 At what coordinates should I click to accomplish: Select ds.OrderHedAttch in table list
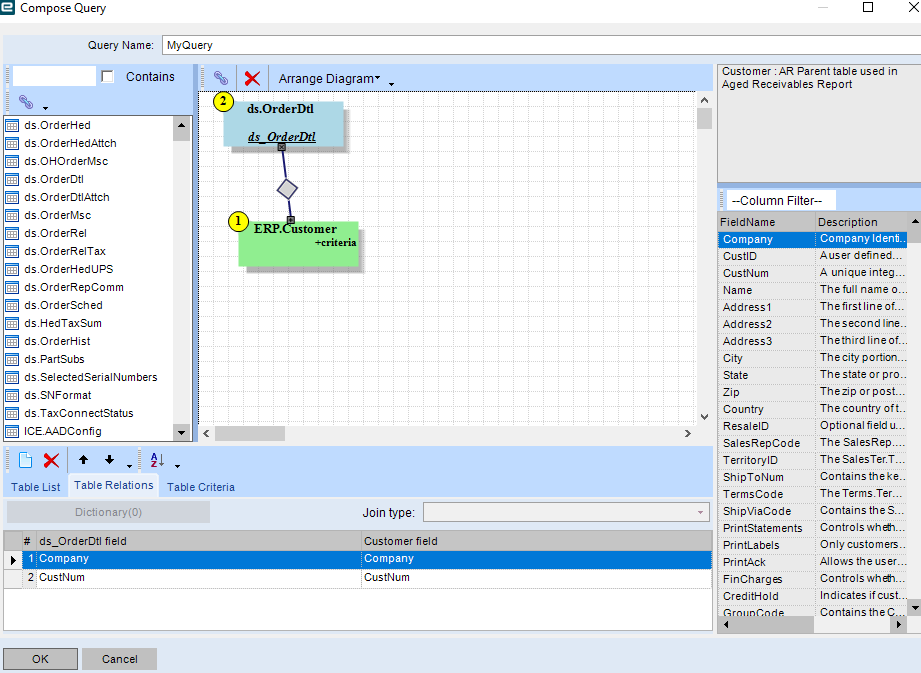pyautogui.click(x=70, y=143)
